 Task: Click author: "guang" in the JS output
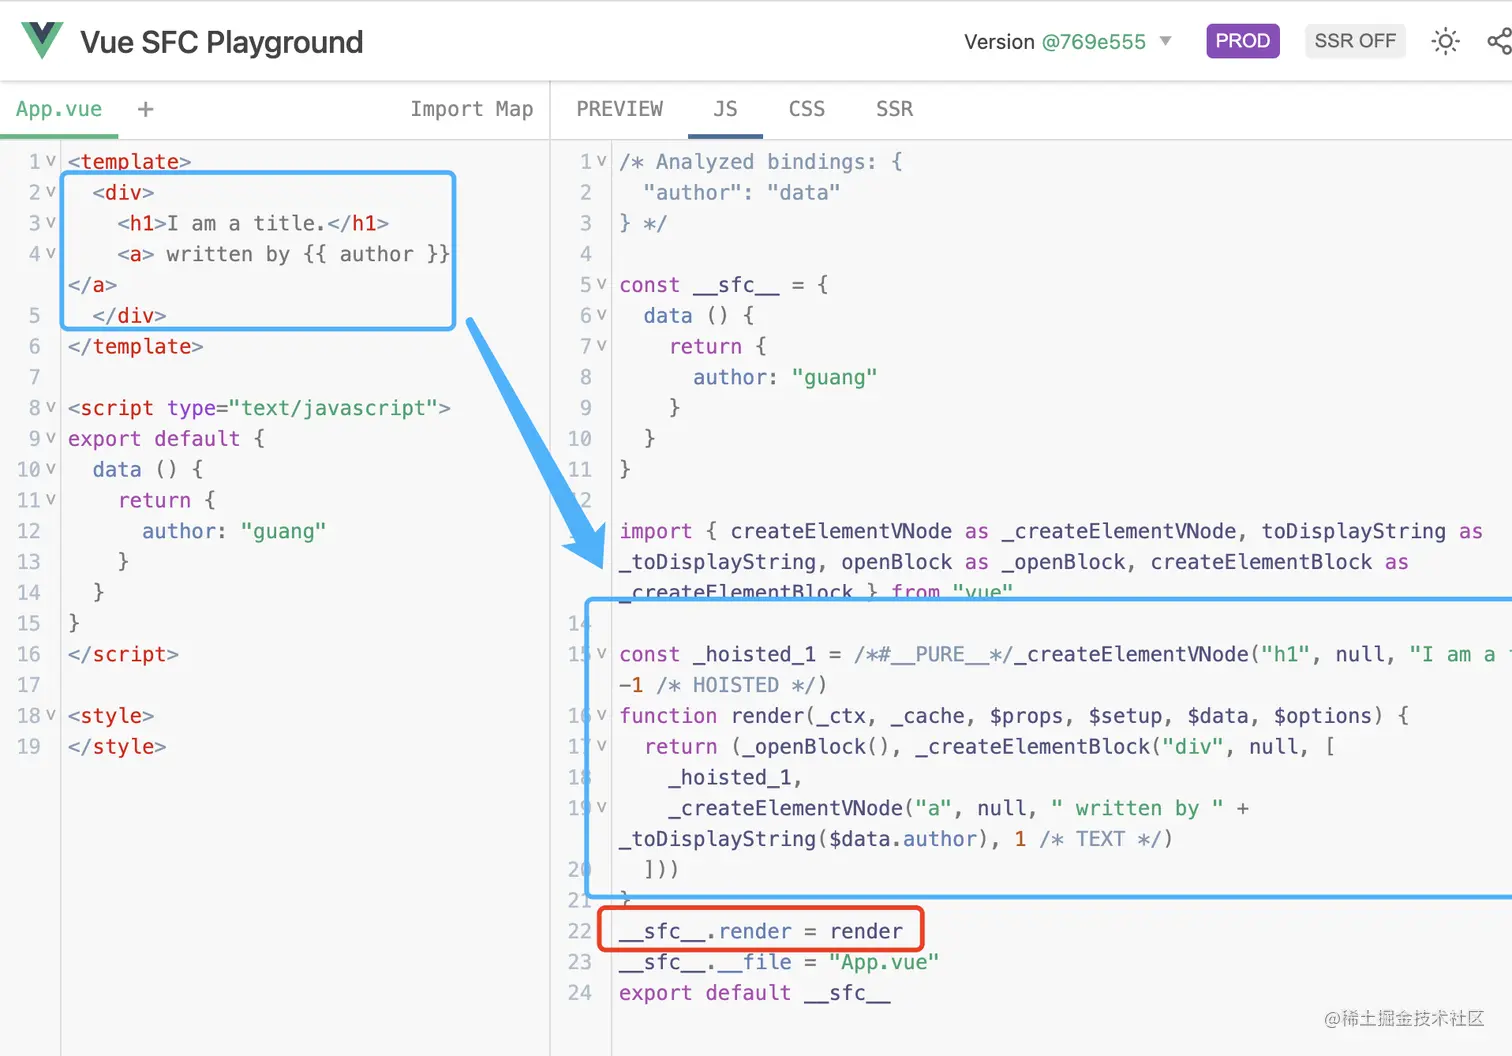(x=785, y=377)
